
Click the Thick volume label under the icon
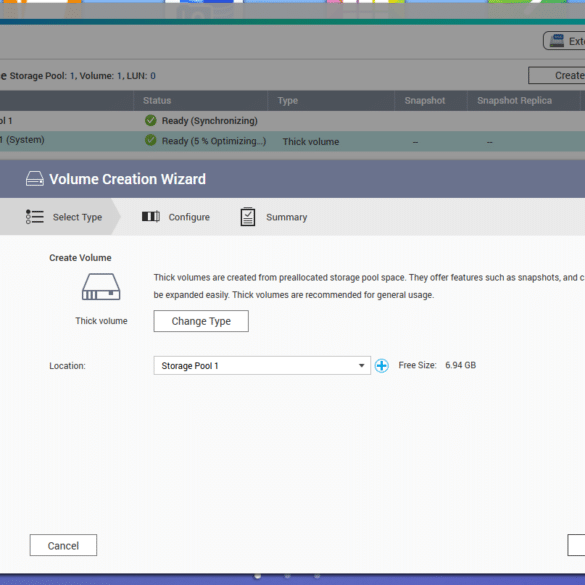tap(101, 321)
